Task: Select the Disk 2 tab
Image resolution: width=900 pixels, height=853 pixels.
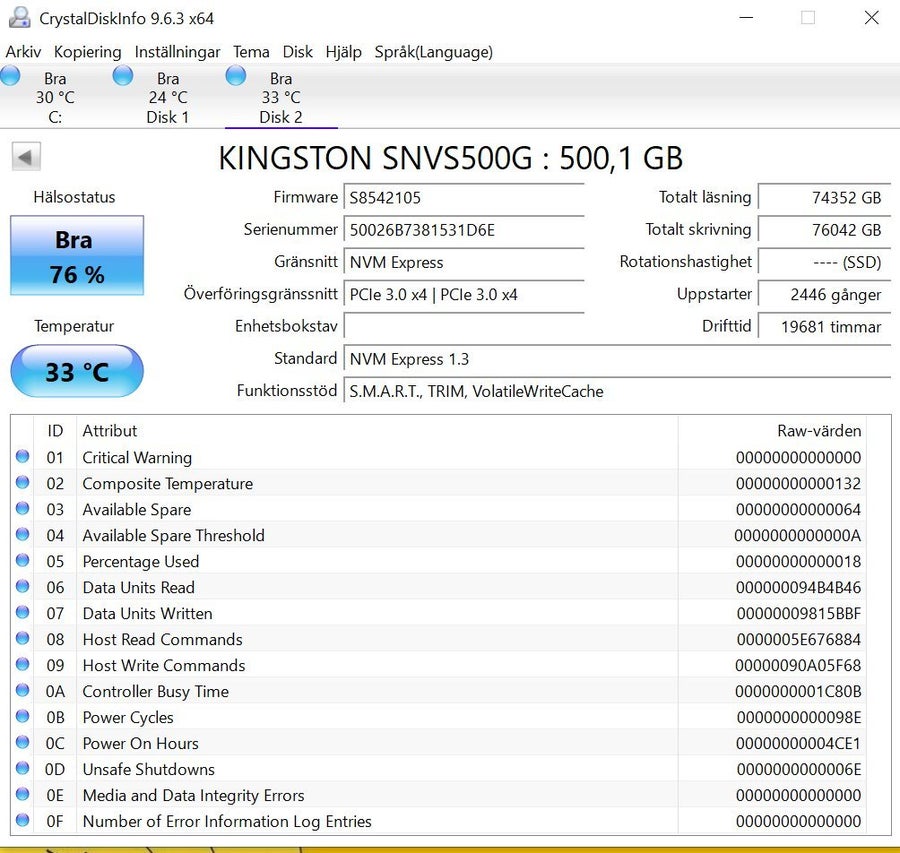Action: point(281,98)
